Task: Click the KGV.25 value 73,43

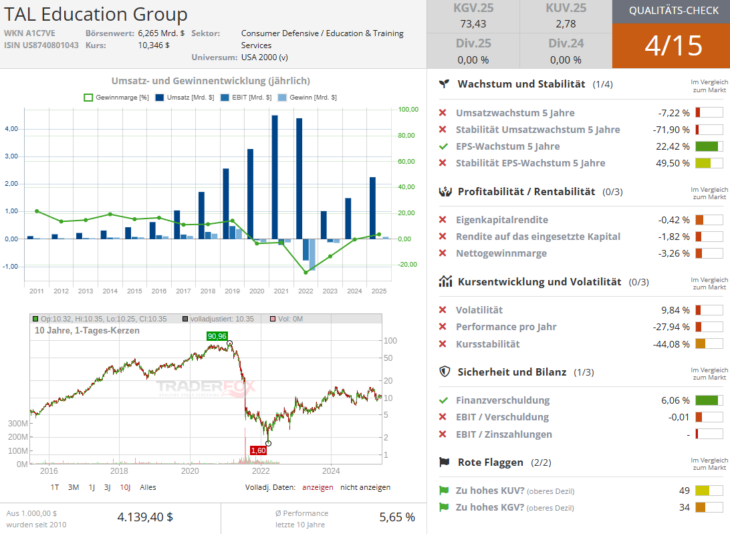Action: (473, 24)
